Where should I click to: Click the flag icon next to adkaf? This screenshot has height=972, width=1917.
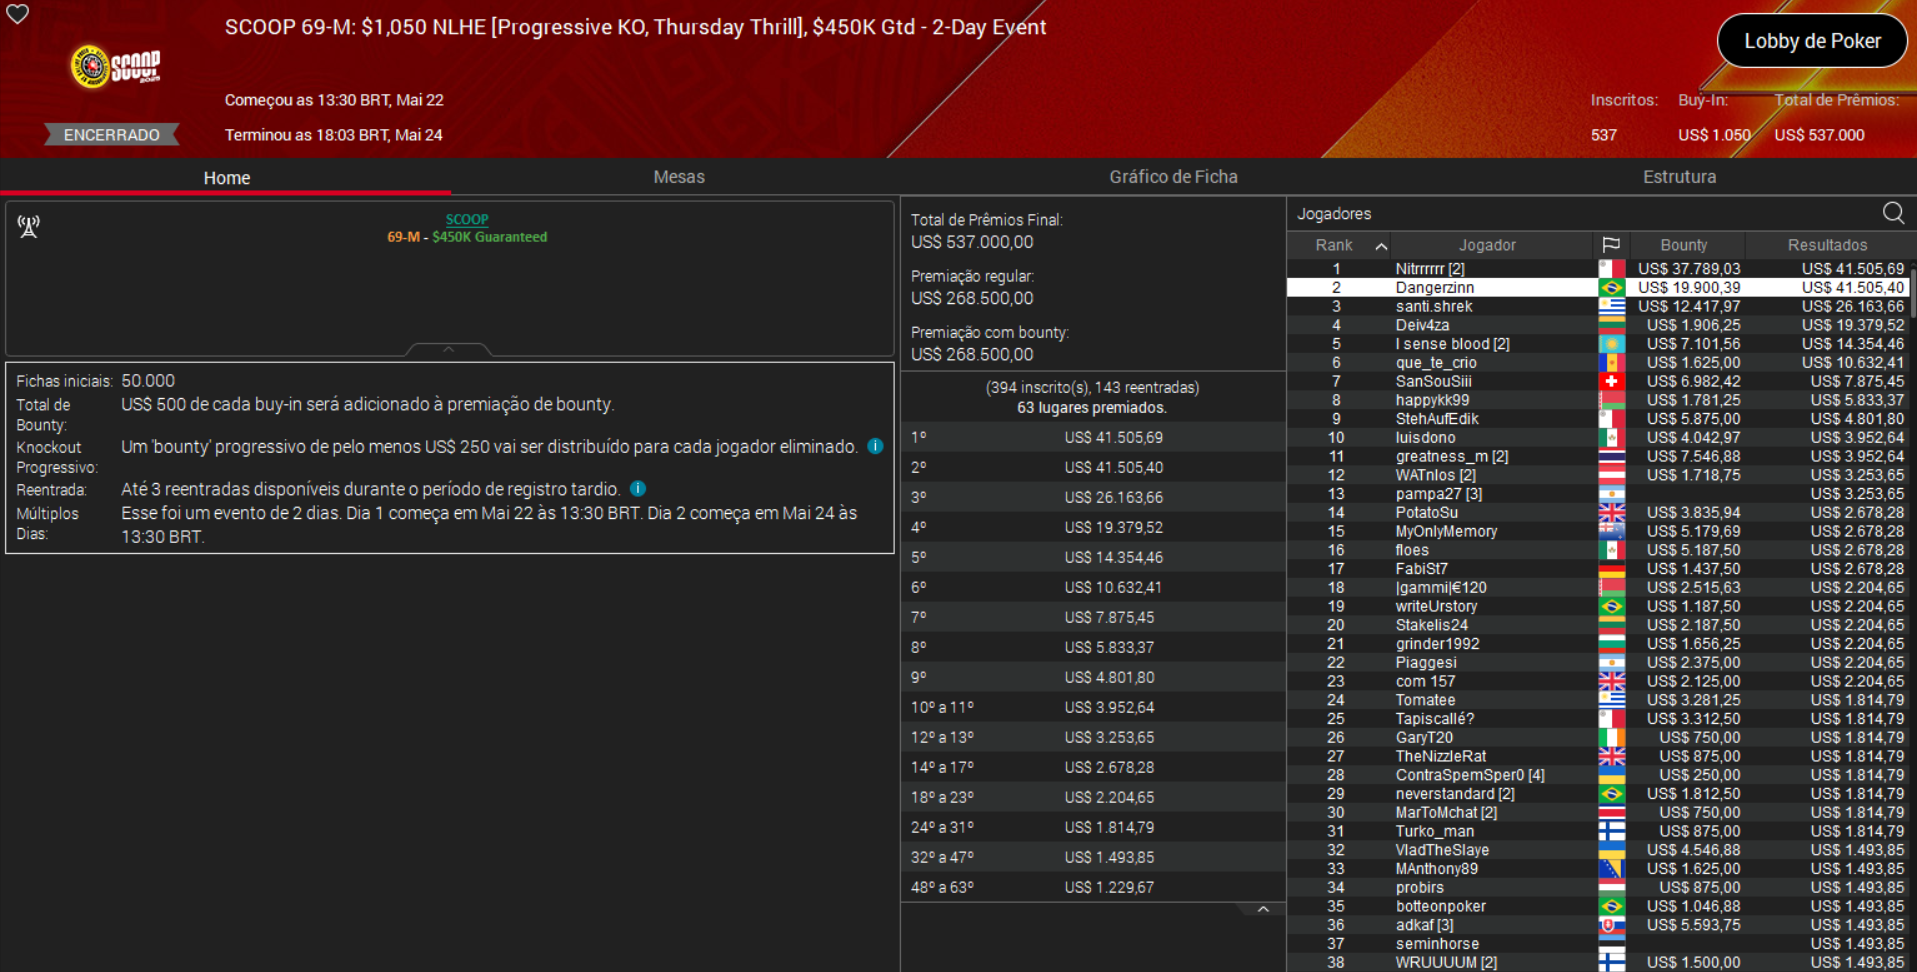tap(1611, 926)
